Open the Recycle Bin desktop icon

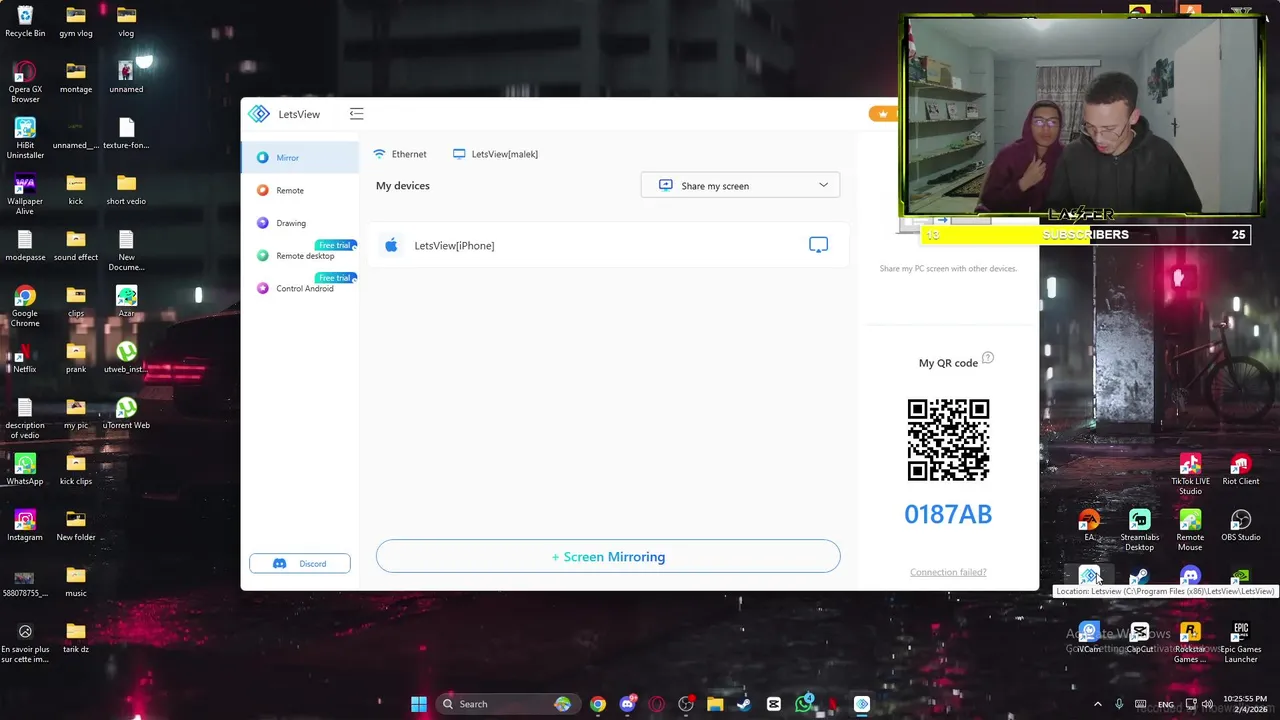[25, 22]
